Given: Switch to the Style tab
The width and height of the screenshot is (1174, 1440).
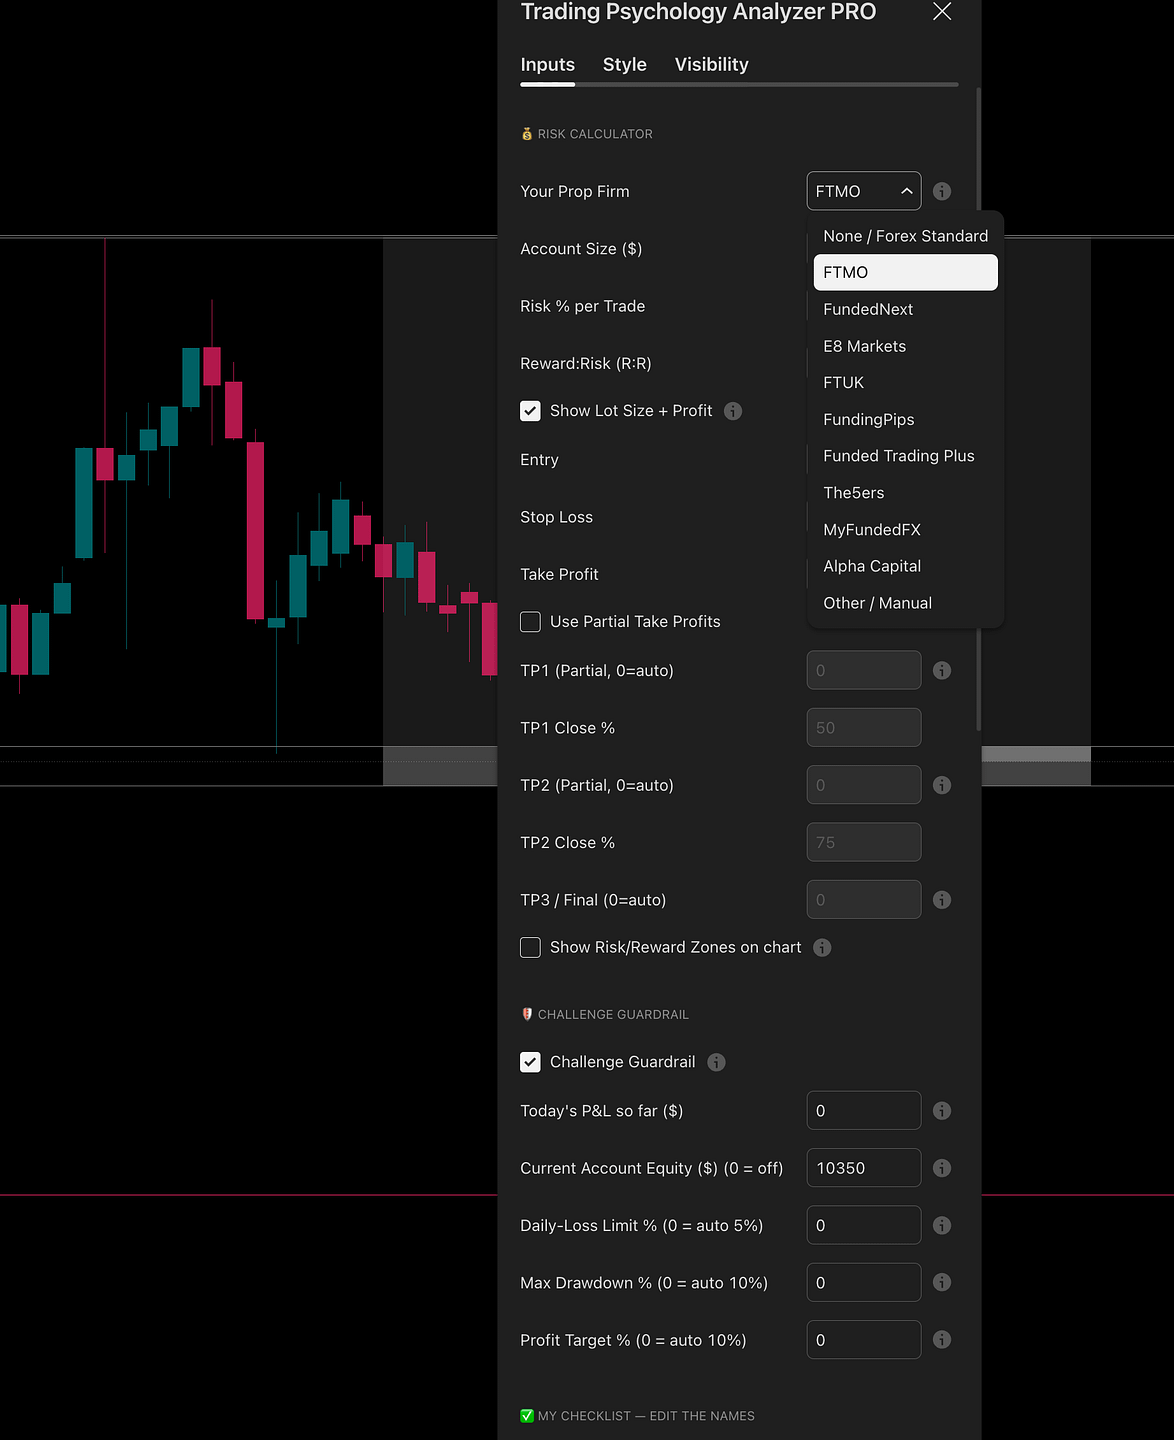Looking at the screenshot, I should pos(625,65).
